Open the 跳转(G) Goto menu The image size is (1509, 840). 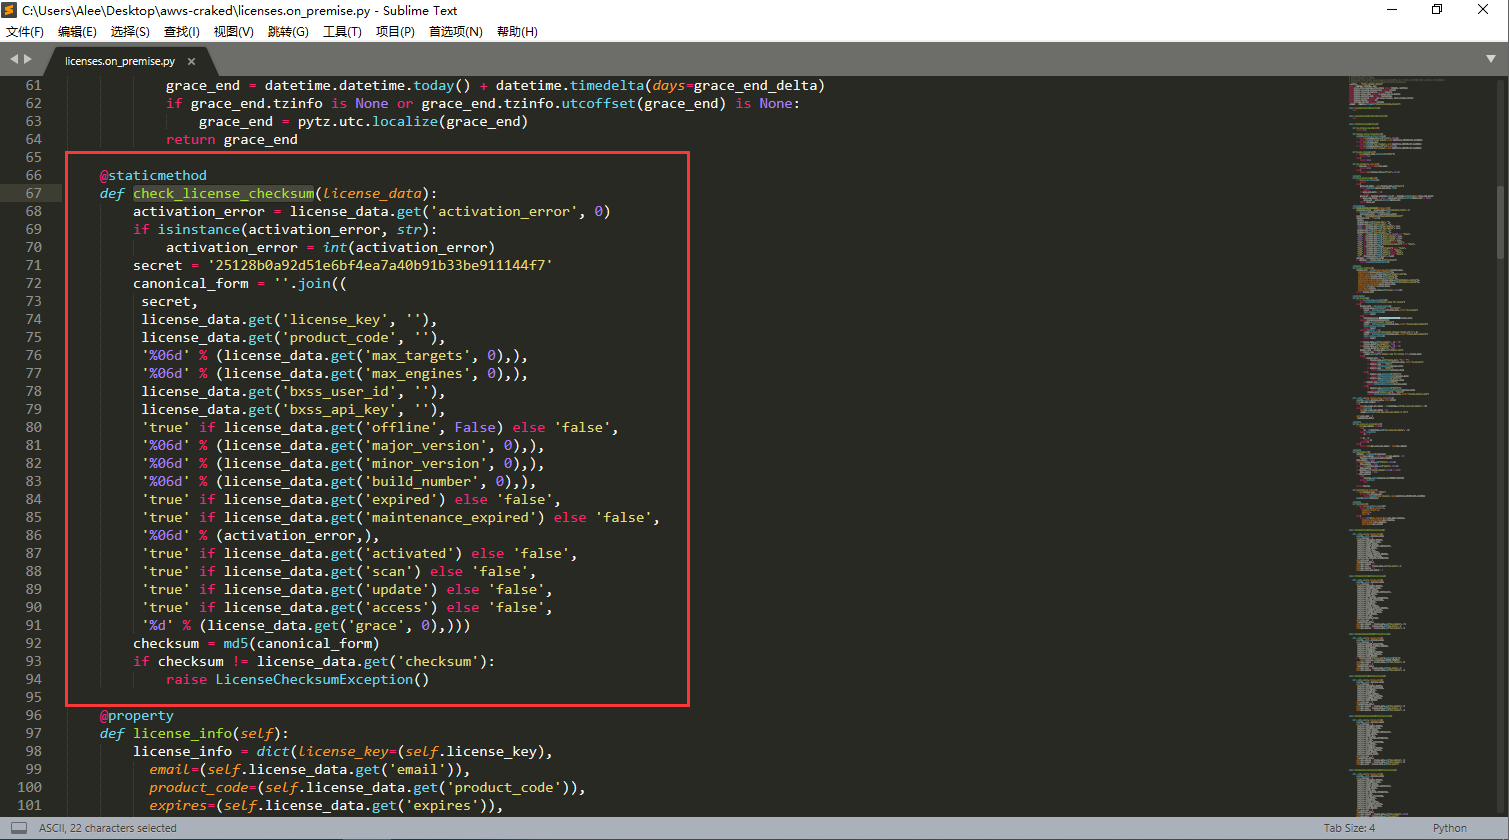[x=288, y=32]
